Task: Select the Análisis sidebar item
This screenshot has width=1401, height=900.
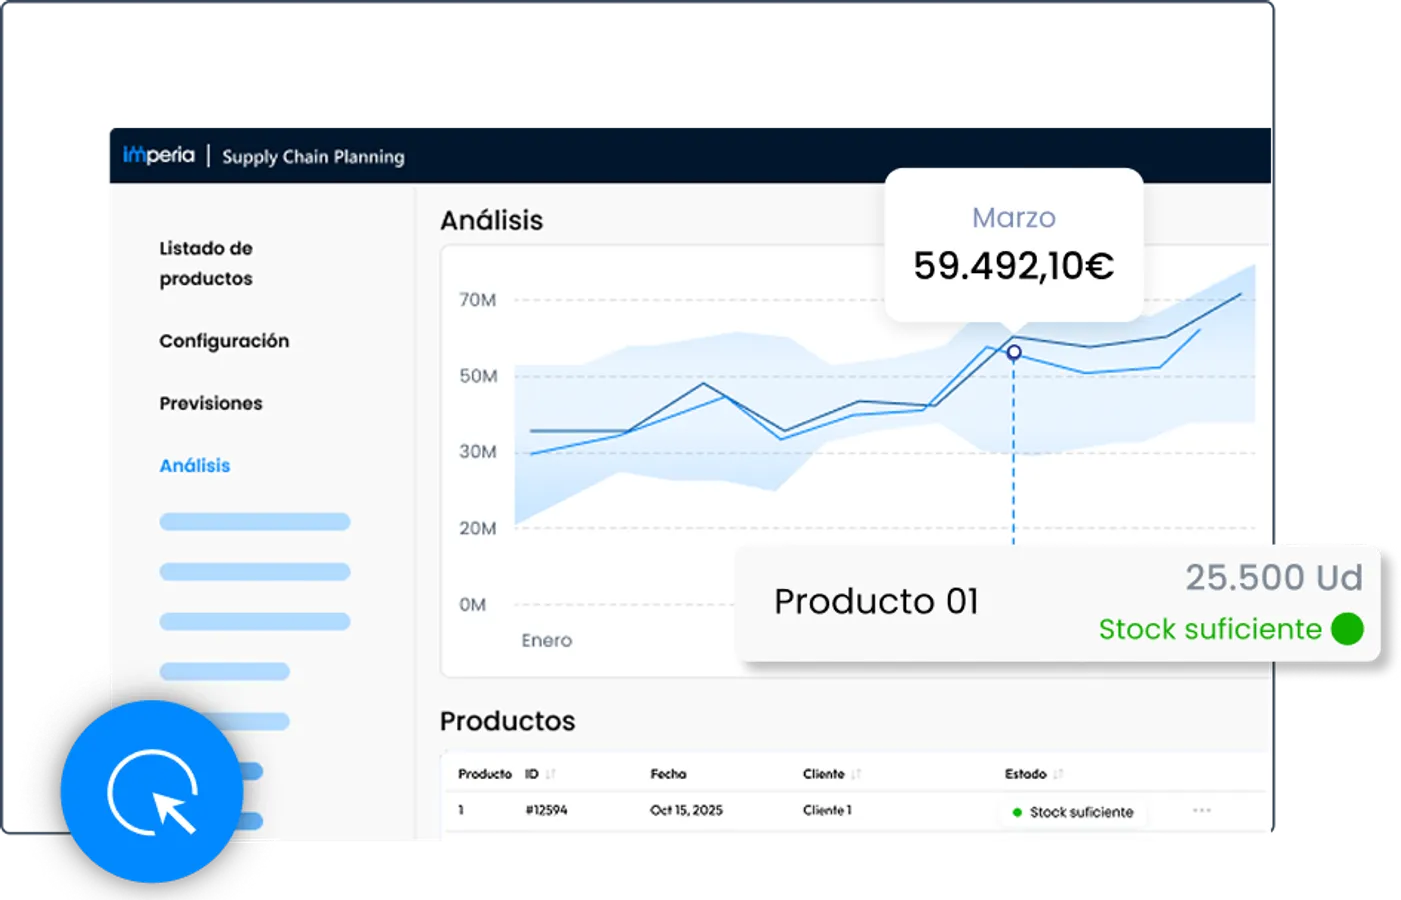Action: pos(195,466)
